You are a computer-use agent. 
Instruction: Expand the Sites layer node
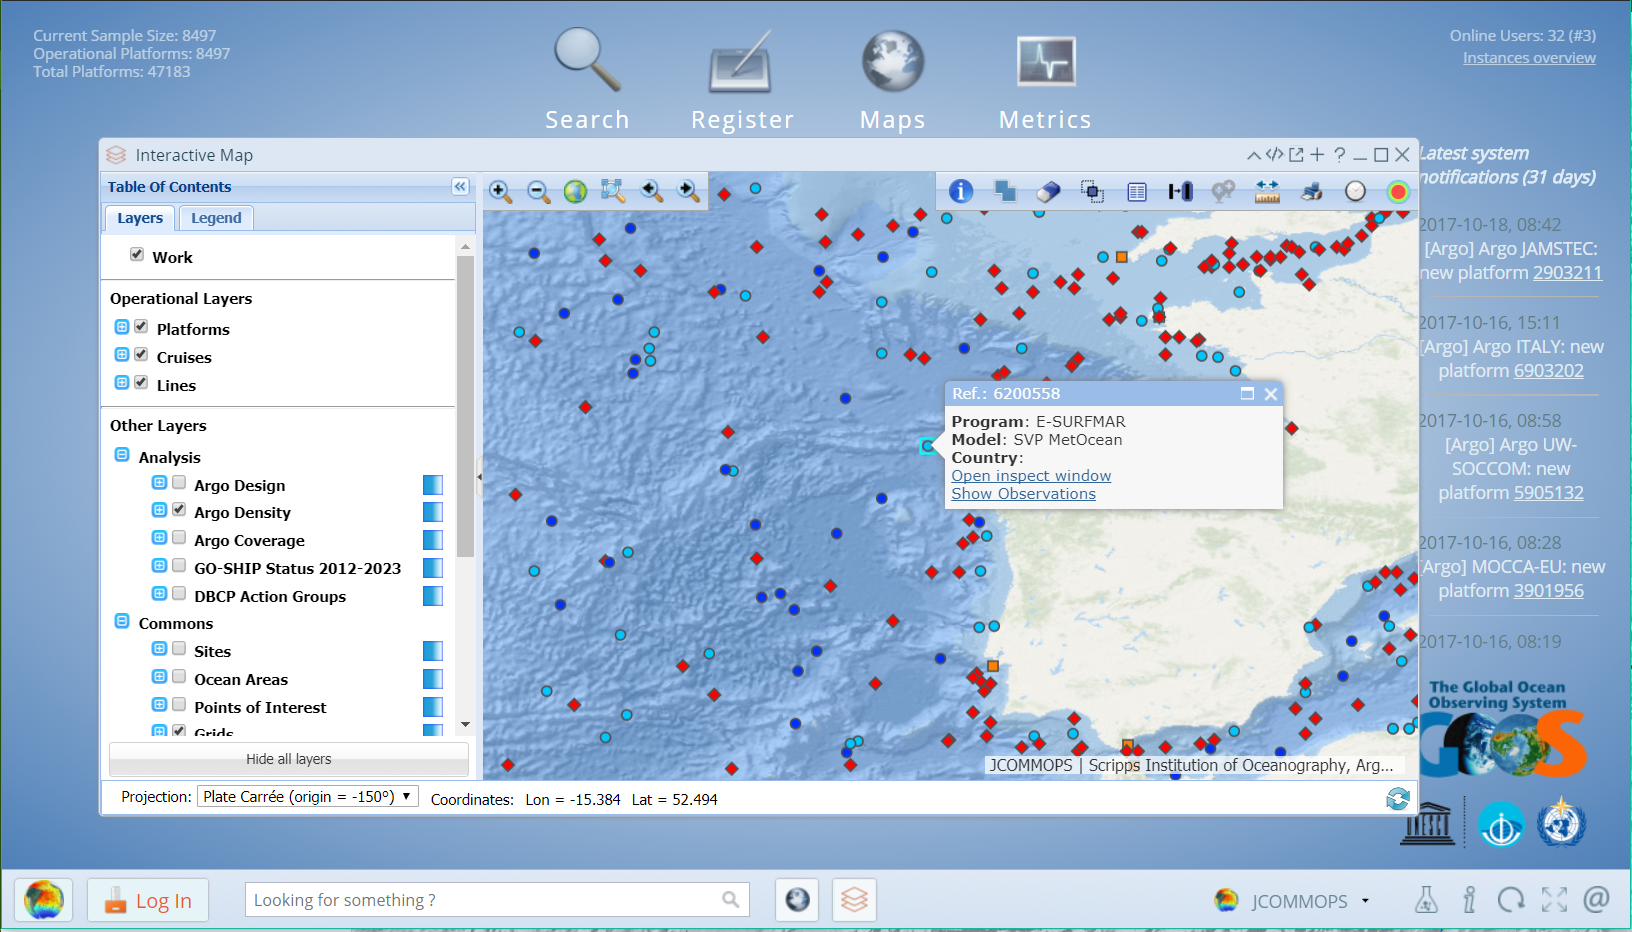tap(159, 648)
